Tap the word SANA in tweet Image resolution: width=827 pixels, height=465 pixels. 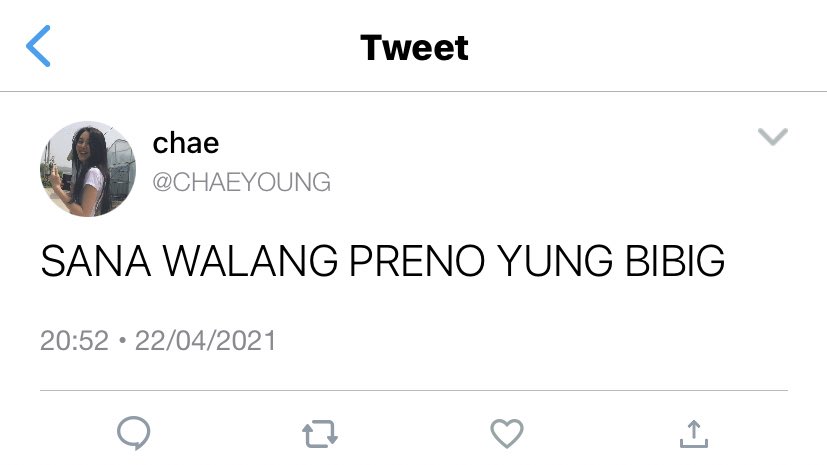point(95,260)
